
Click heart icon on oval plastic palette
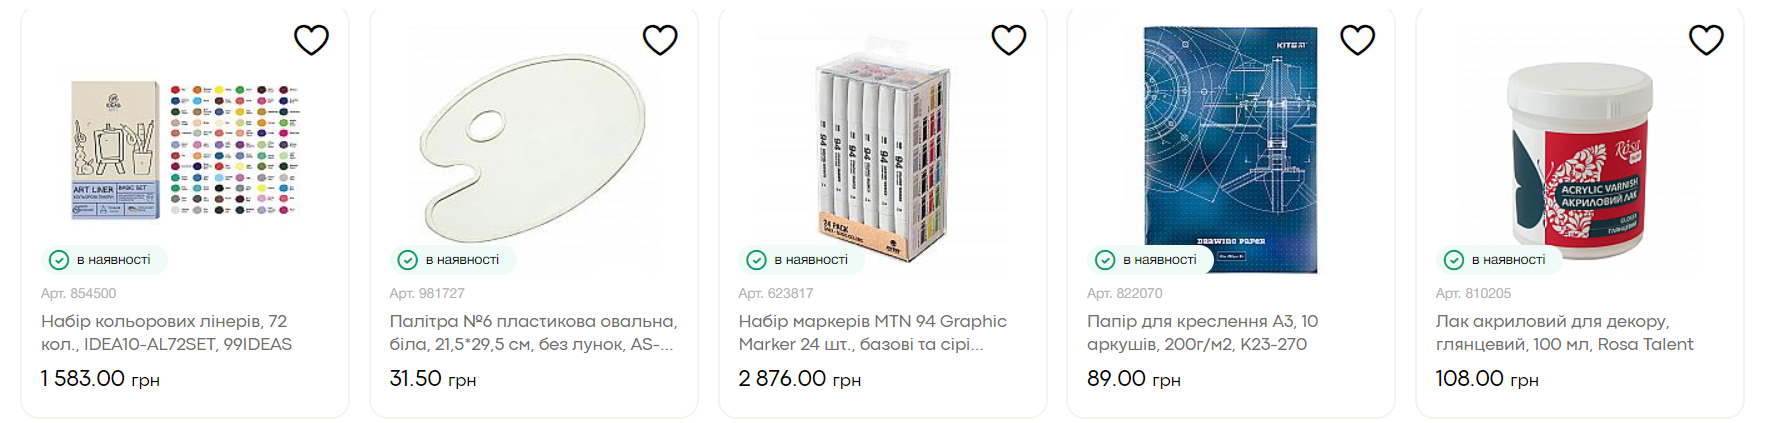pyautogui.click(x=660, y=40)
